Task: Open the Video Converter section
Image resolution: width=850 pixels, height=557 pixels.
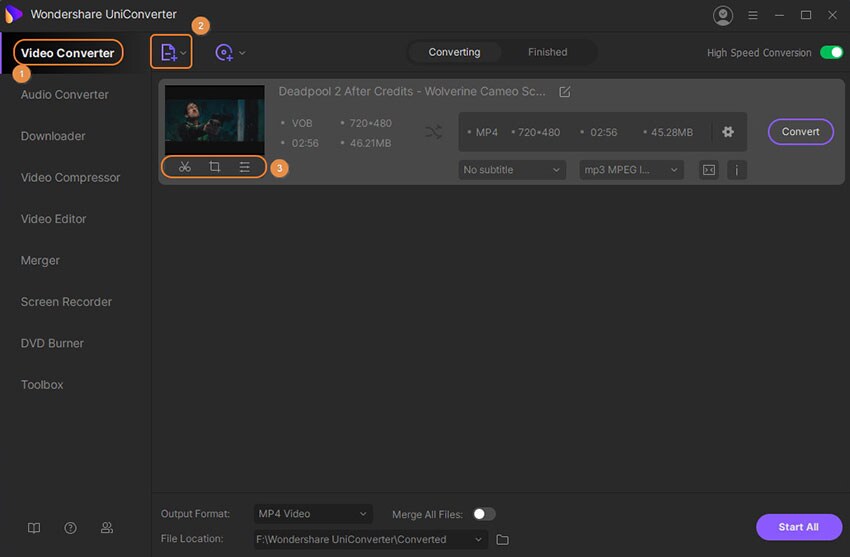Action: 68,53
